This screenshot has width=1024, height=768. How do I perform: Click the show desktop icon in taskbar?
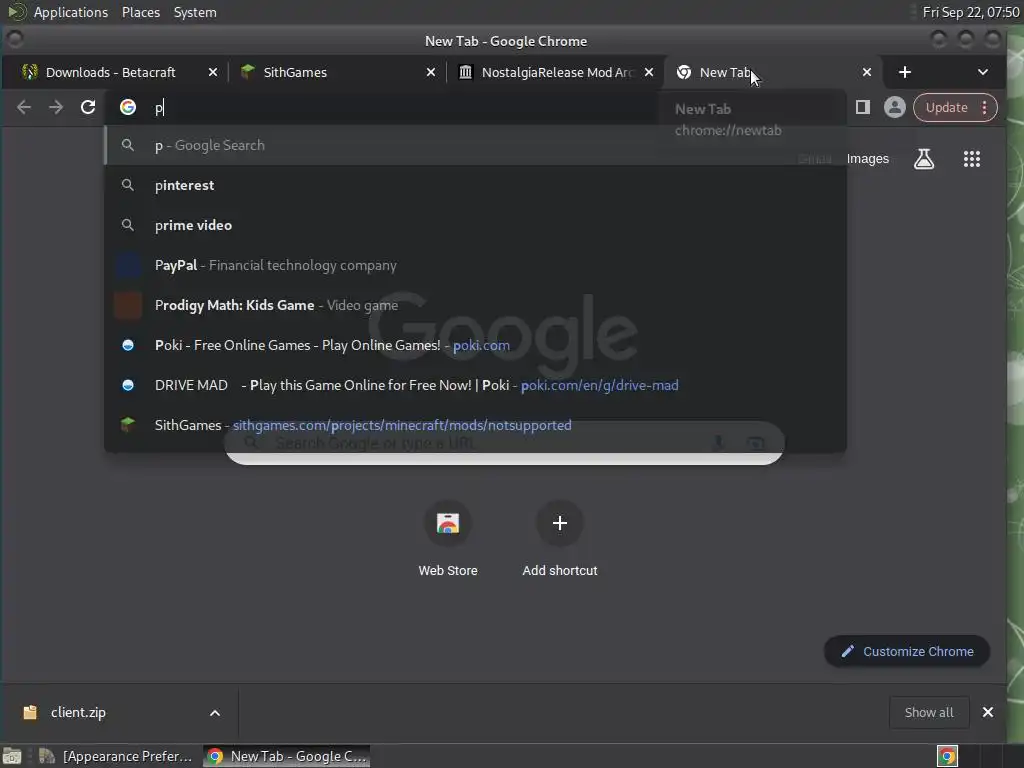click(x=12, y=756)
